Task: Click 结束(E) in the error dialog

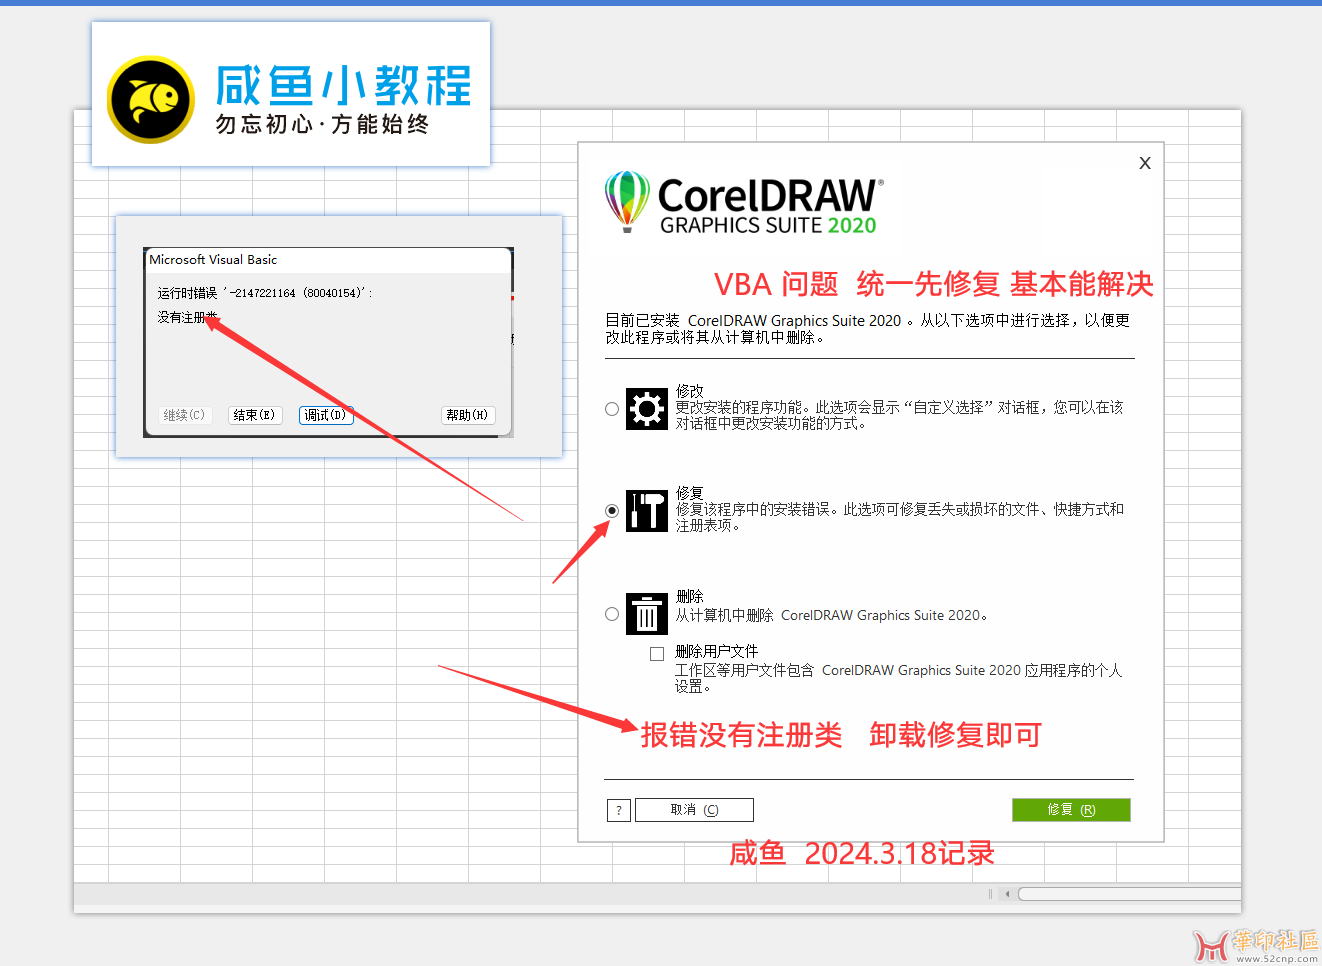Action: [x=255, y=415]
